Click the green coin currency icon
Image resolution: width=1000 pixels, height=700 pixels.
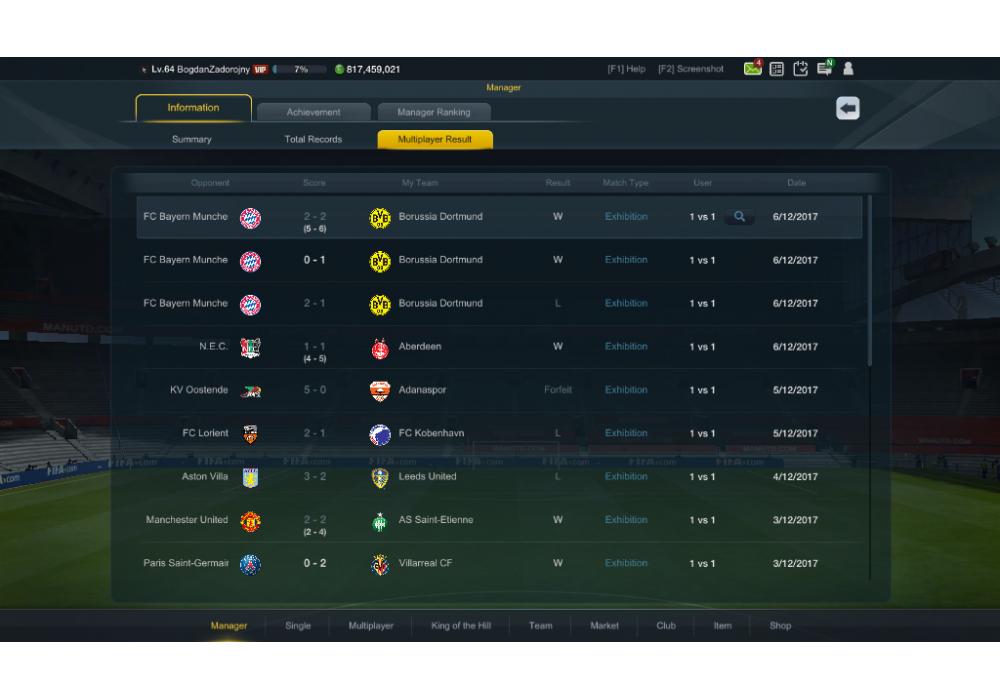[x=339, y=69]
